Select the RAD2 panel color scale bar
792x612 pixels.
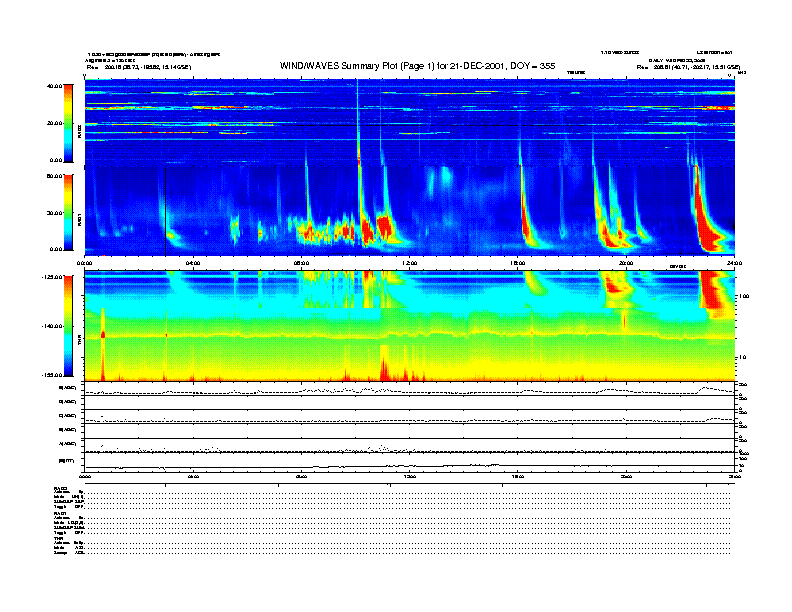(x=68, y=123)
